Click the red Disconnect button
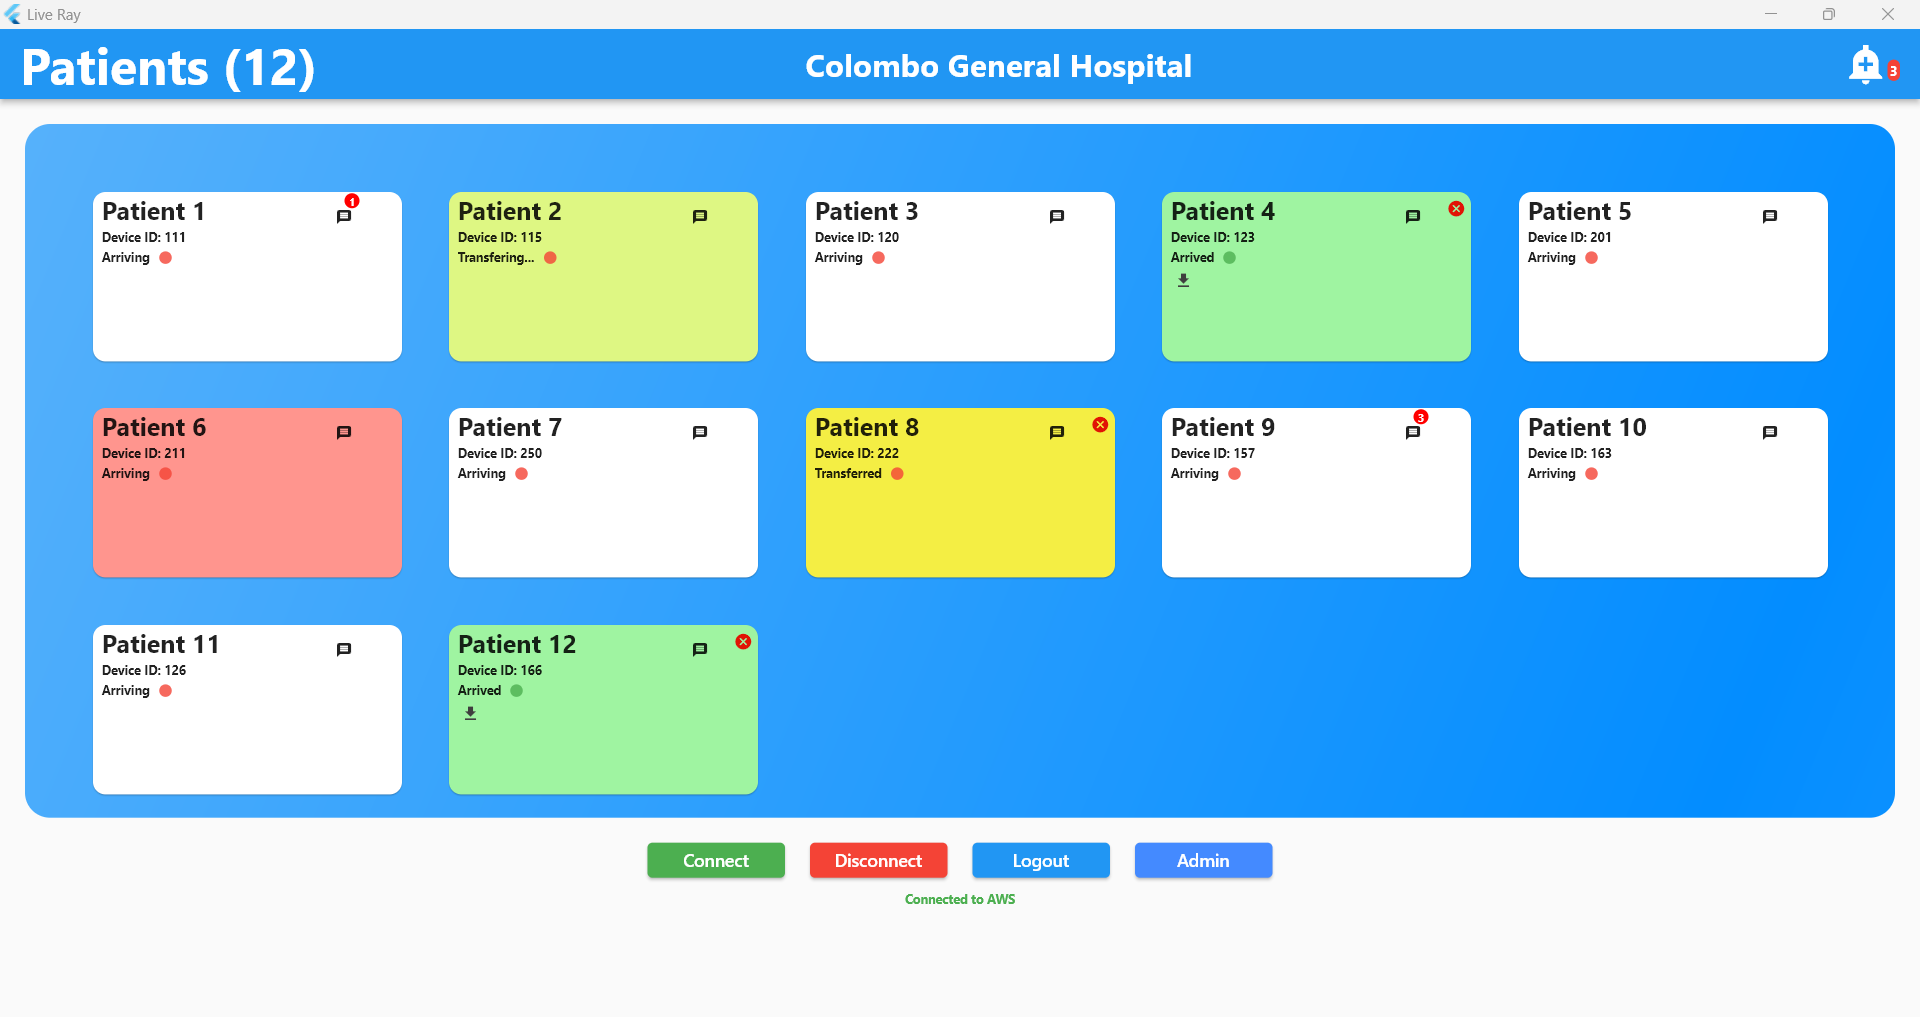Viewport: 1920px width, 1017px height. click(x=878, y=860)
